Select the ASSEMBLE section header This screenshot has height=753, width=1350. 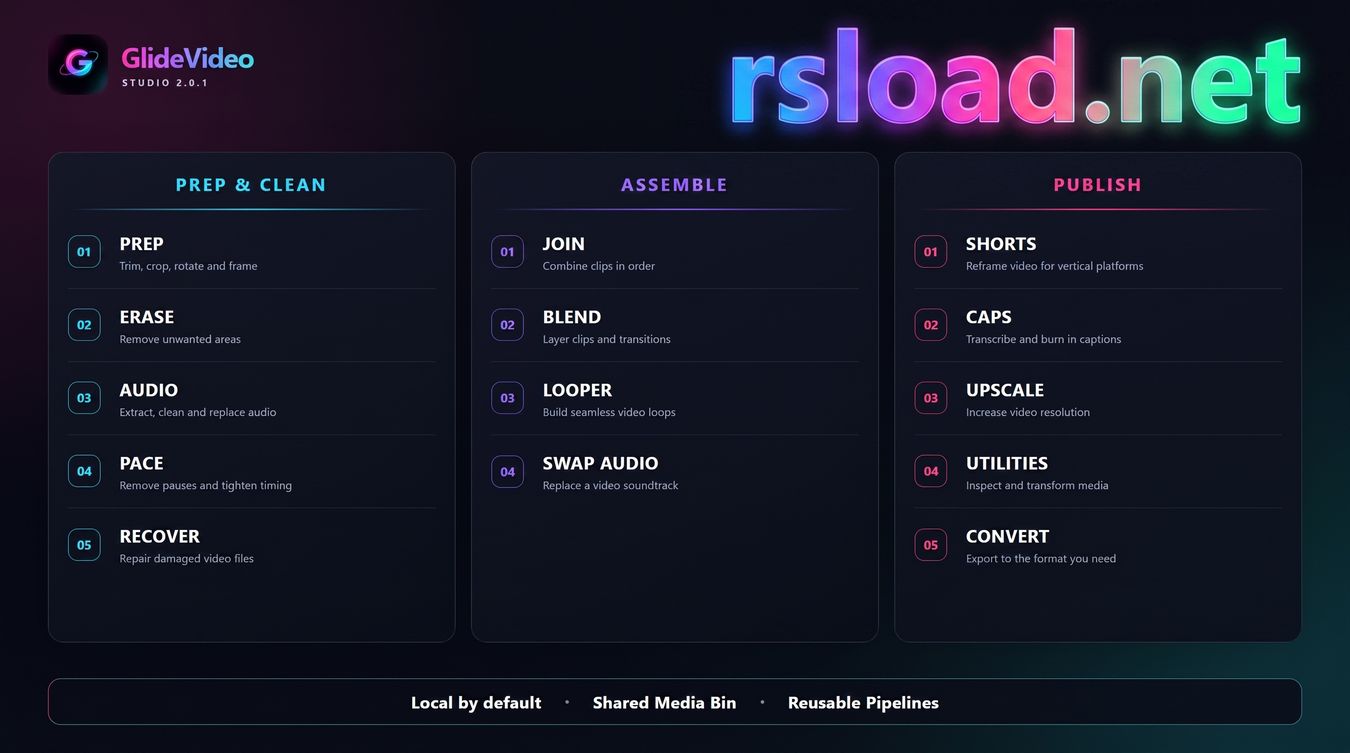click(x=675, y=185)
